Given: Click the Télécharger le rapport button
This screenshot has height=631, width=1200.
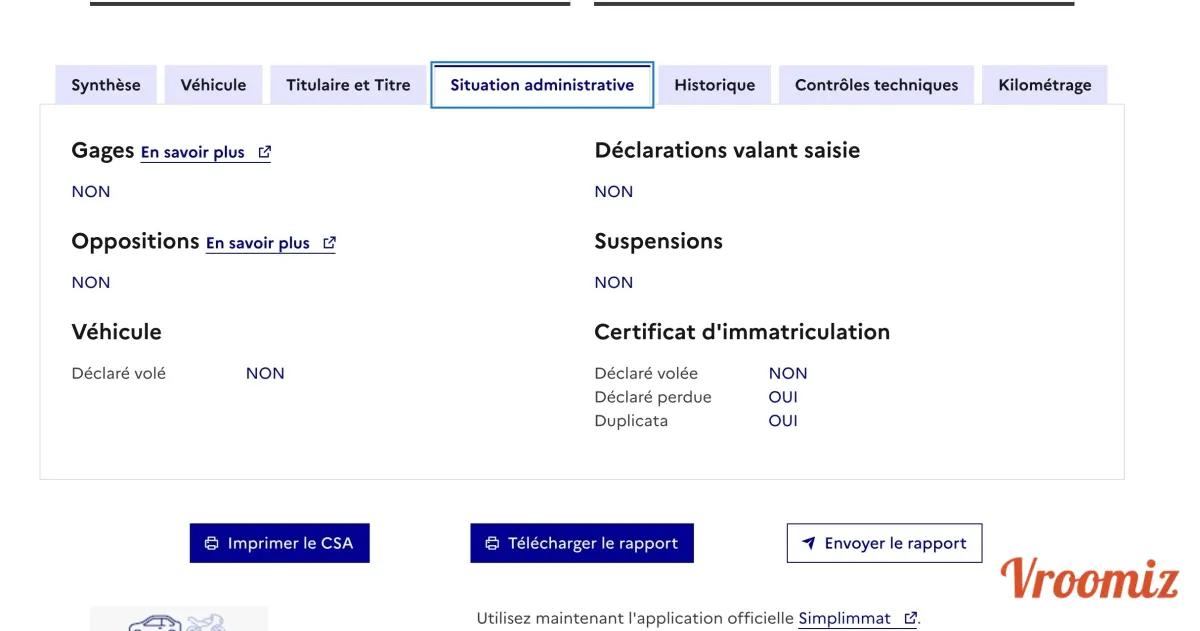Looking at the screenshot, I should 582,544.
